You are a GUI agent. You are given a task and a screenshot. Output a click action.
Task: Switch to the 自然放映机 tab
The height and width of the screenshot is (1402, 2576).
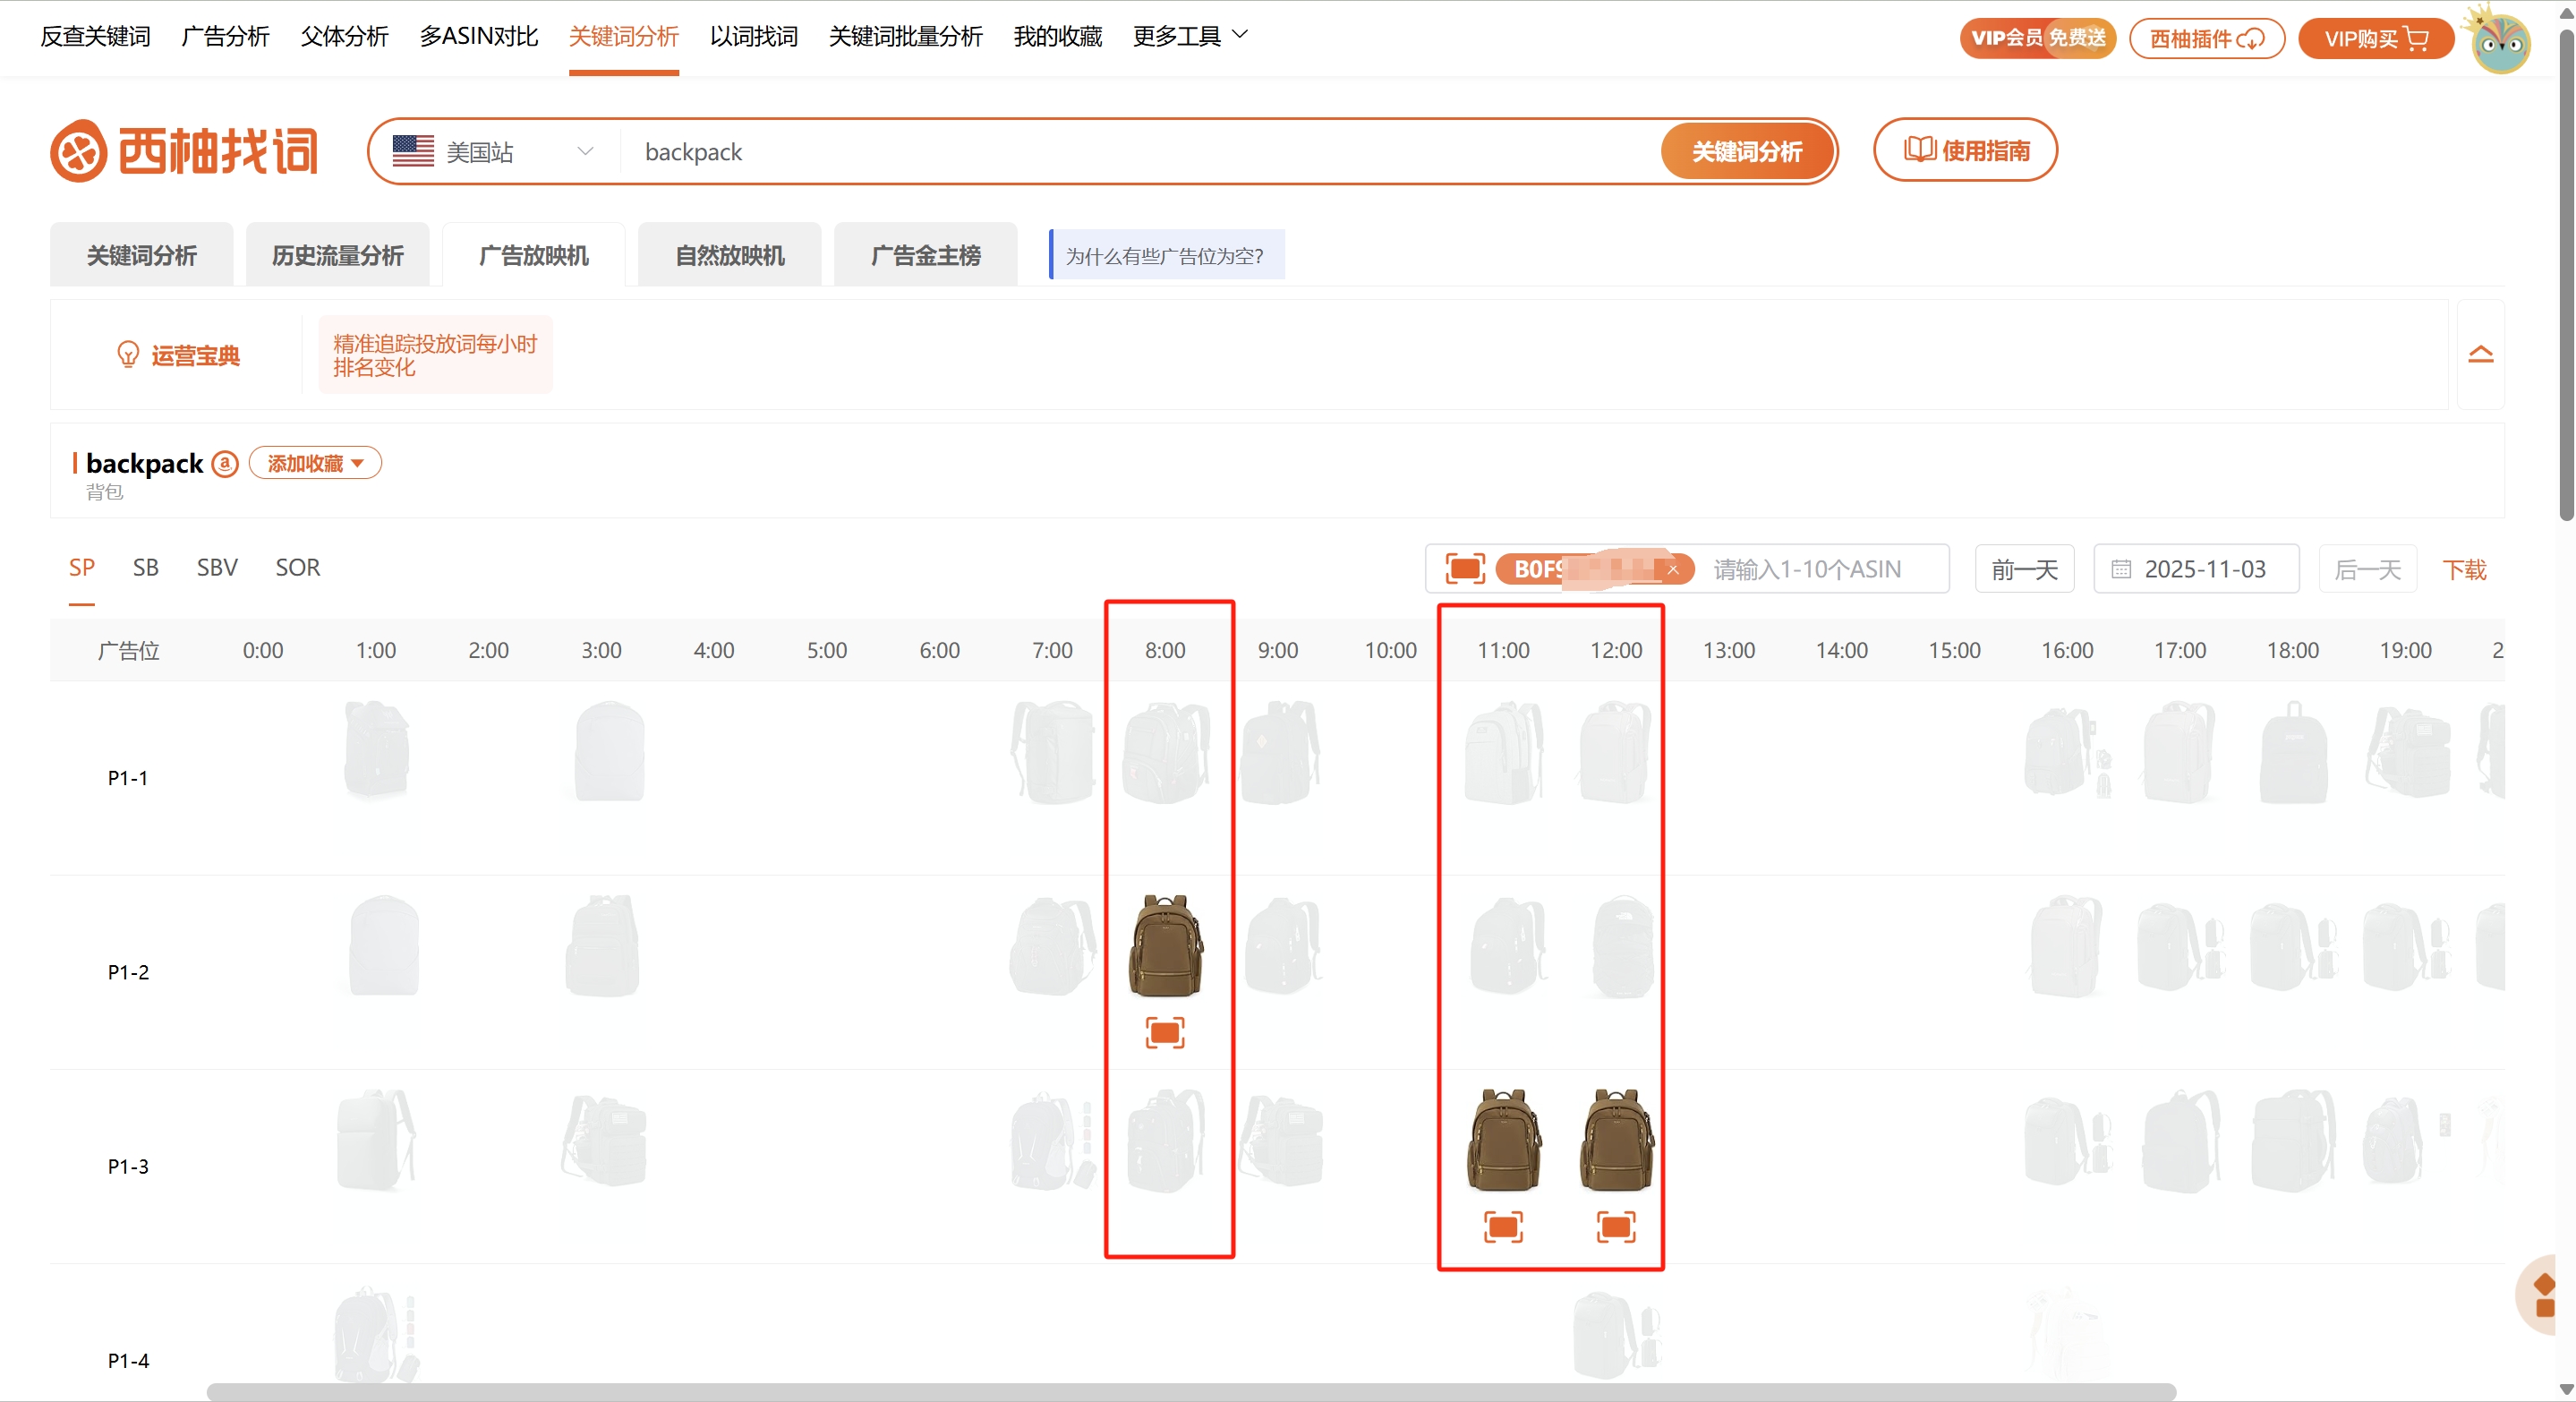click(729, 256)
